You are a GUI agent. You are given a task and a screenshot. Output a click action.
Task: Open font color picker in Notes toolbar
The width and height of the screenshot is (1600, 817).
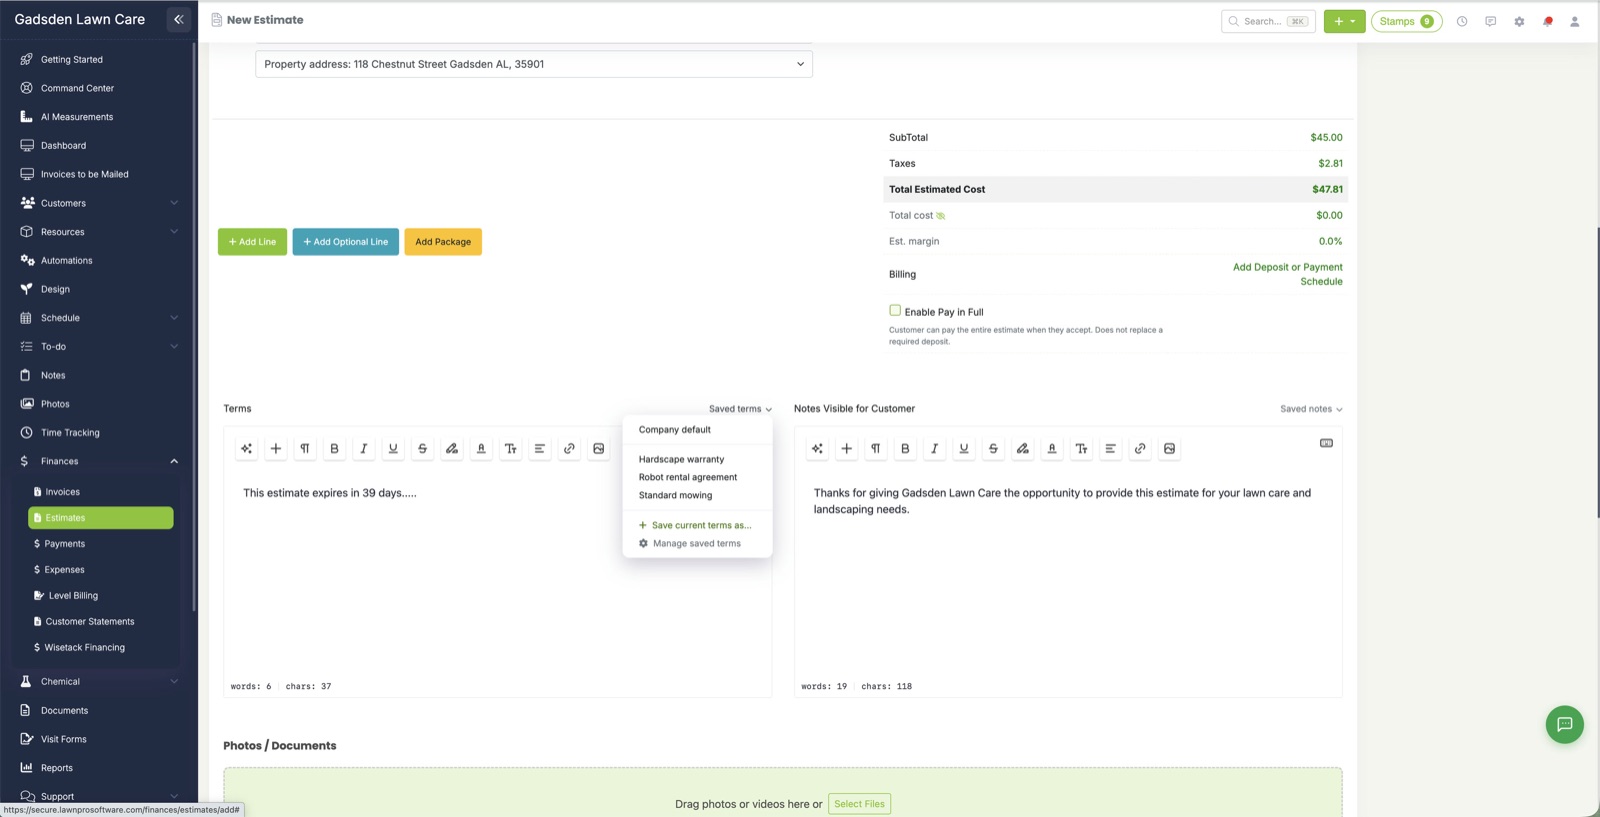pyautogui.click(x=1052, y=449)
